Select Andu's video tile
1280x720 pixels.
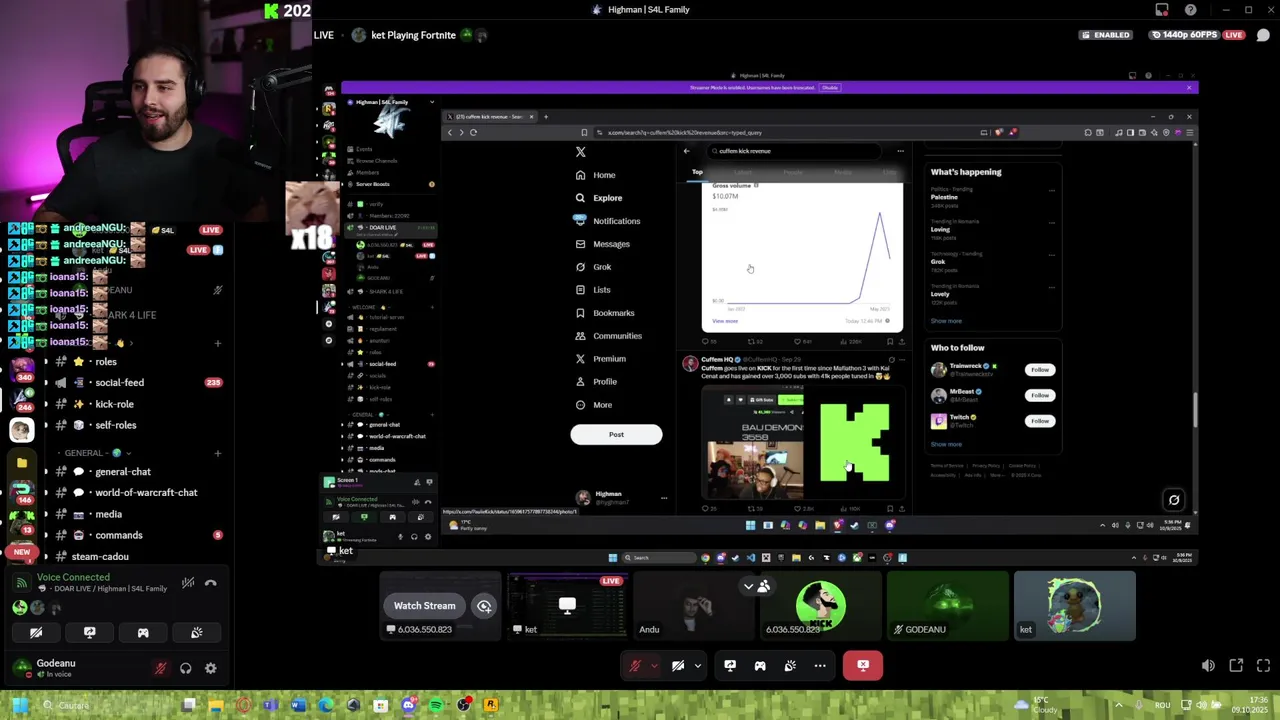click(694, 606)
